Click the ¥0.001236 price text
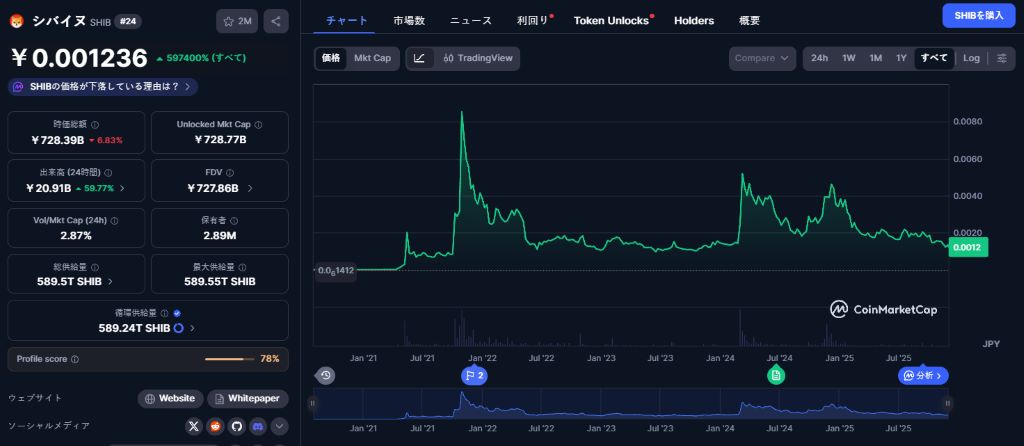Viewport: 1024px width, 446px height. (x=79, y=58)
